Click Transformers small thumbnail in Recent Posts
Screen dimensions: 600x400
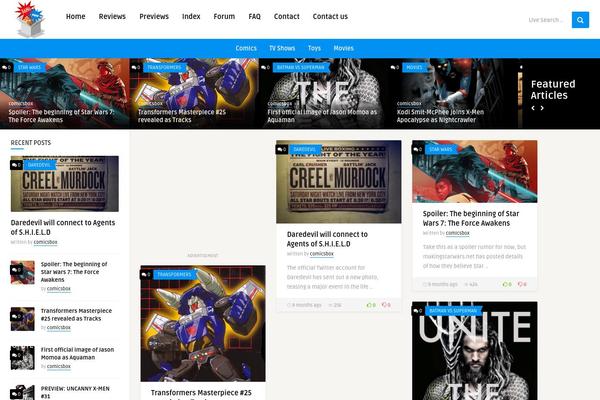click(x=23, y=319)
